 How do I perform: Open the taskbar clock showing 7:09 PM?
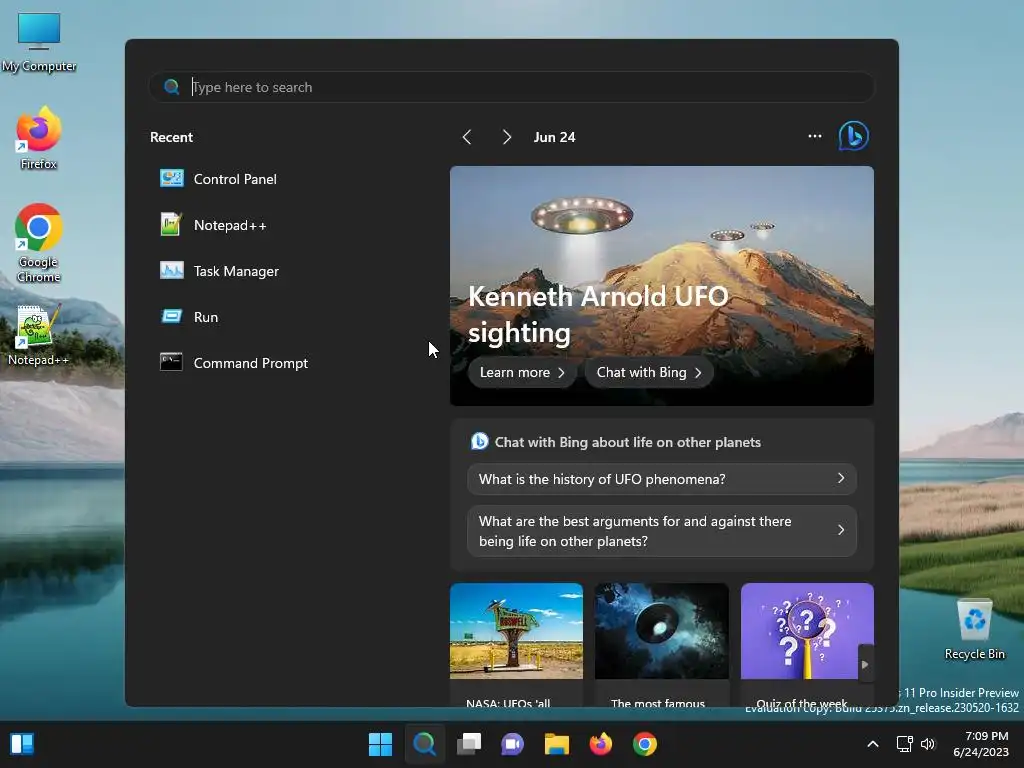(981, 744)
